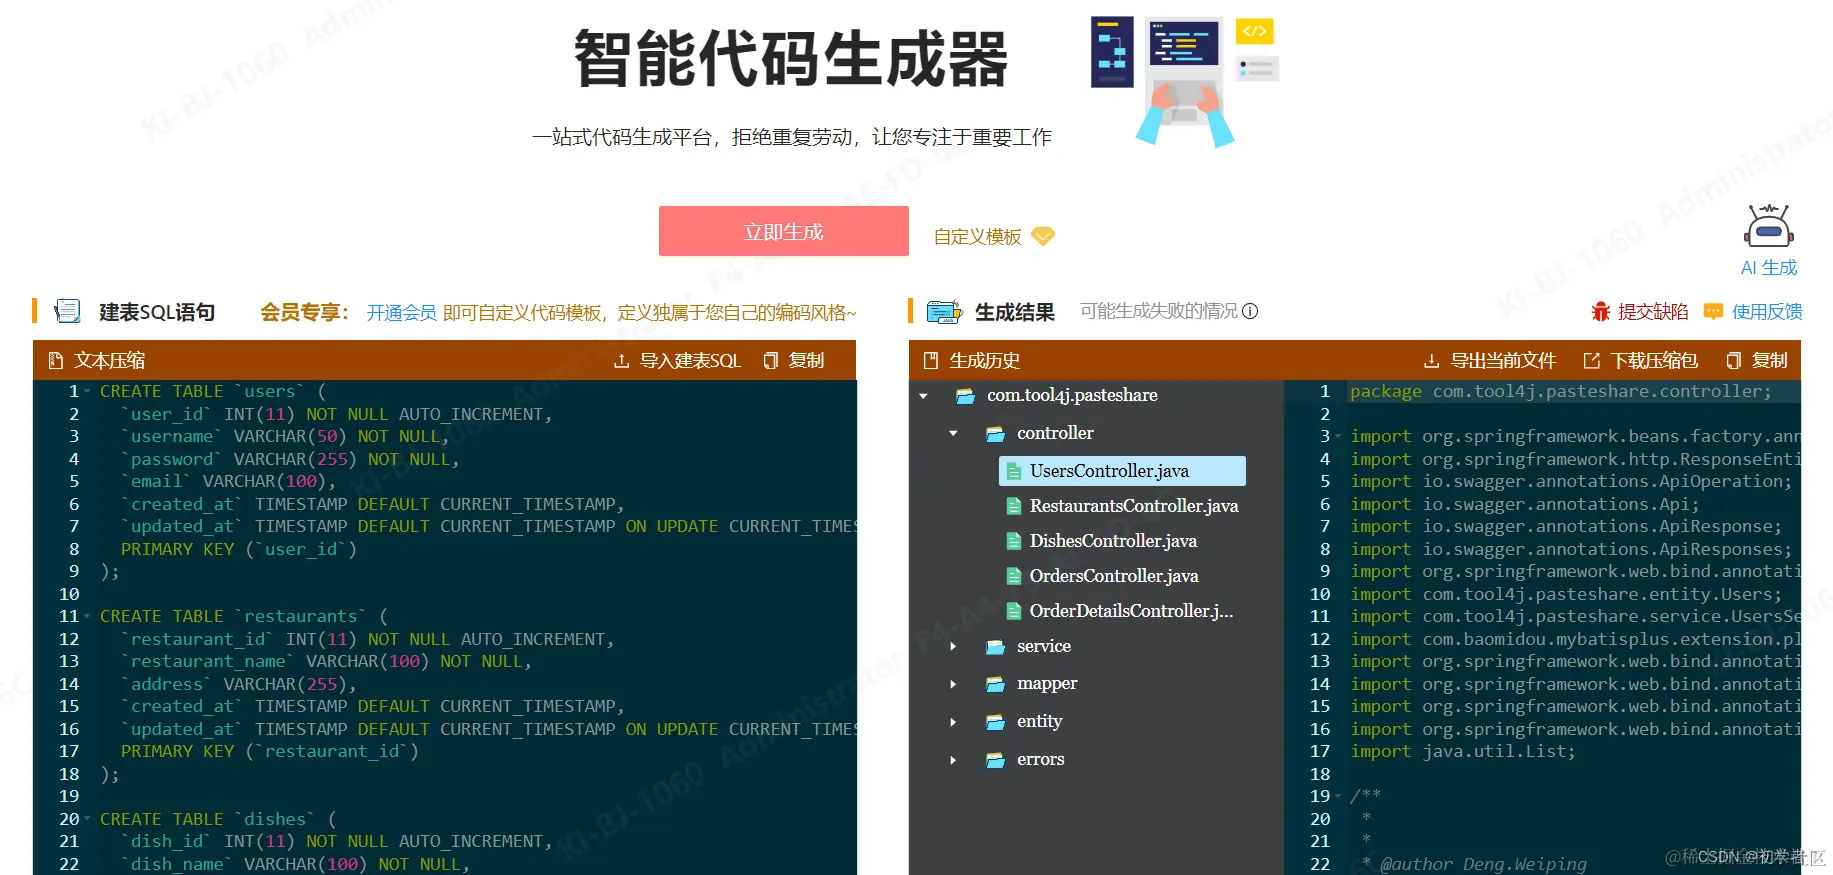
Task: Click the 开通会员 membership link
Action: [x=402, y=313]
